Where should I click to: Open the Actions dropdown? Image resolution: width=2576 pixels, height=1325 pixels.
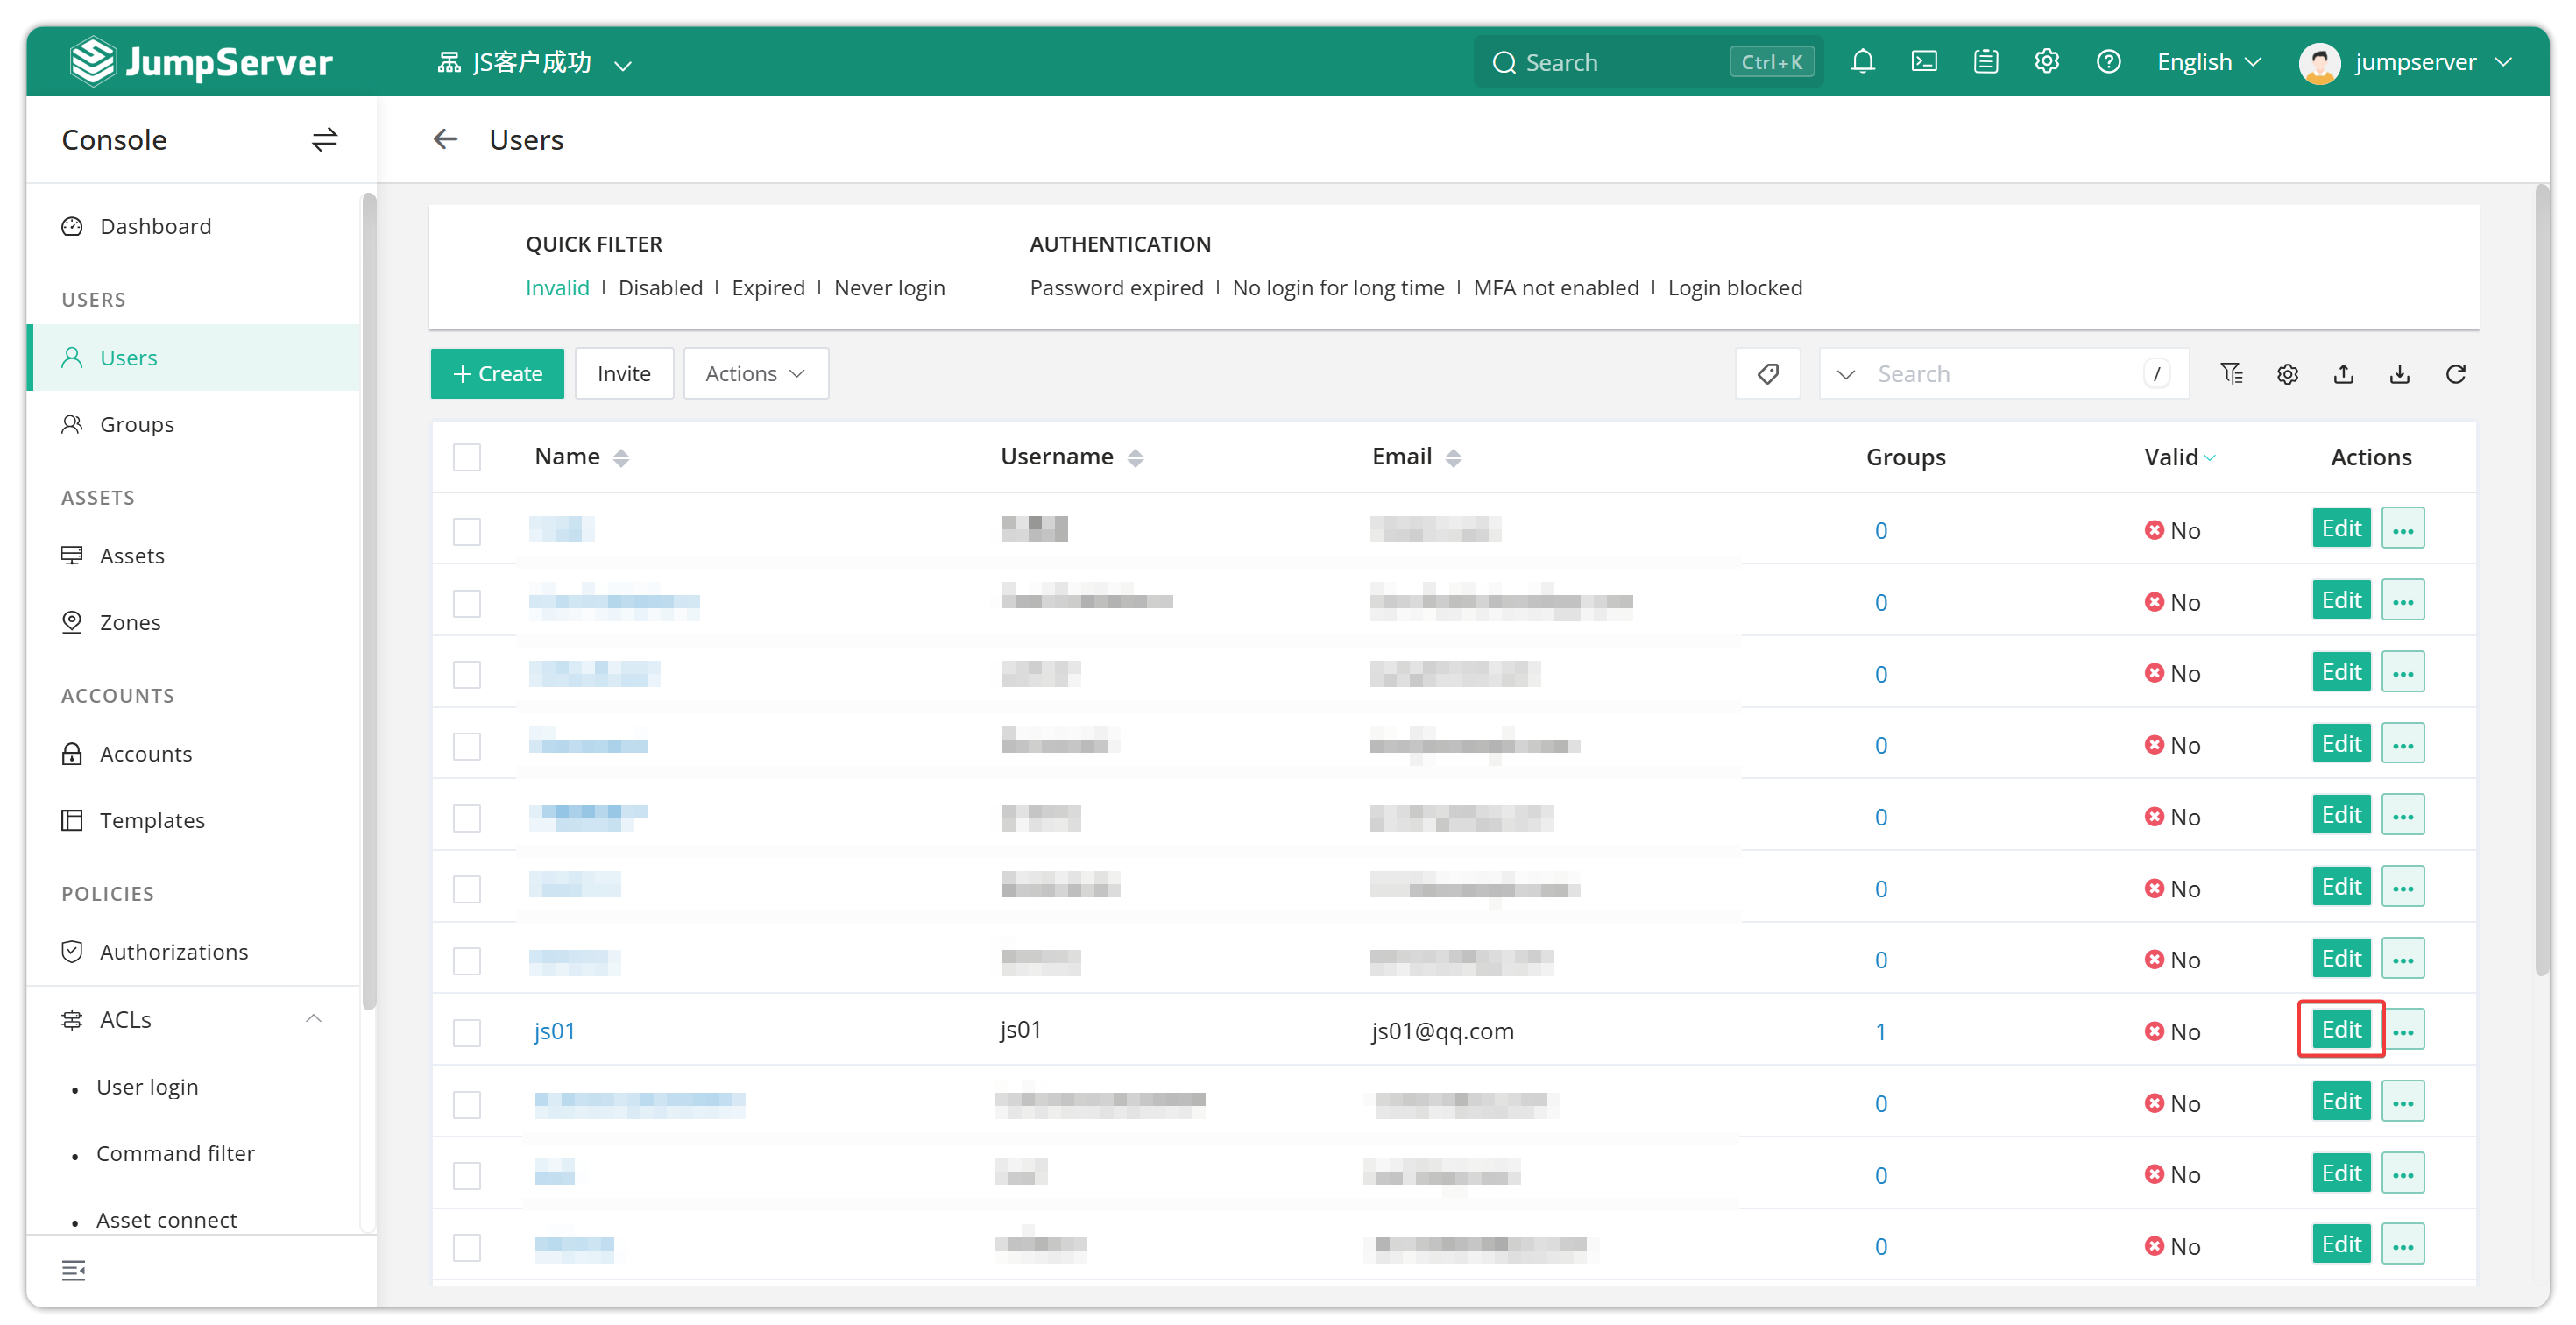click(755, 373)
